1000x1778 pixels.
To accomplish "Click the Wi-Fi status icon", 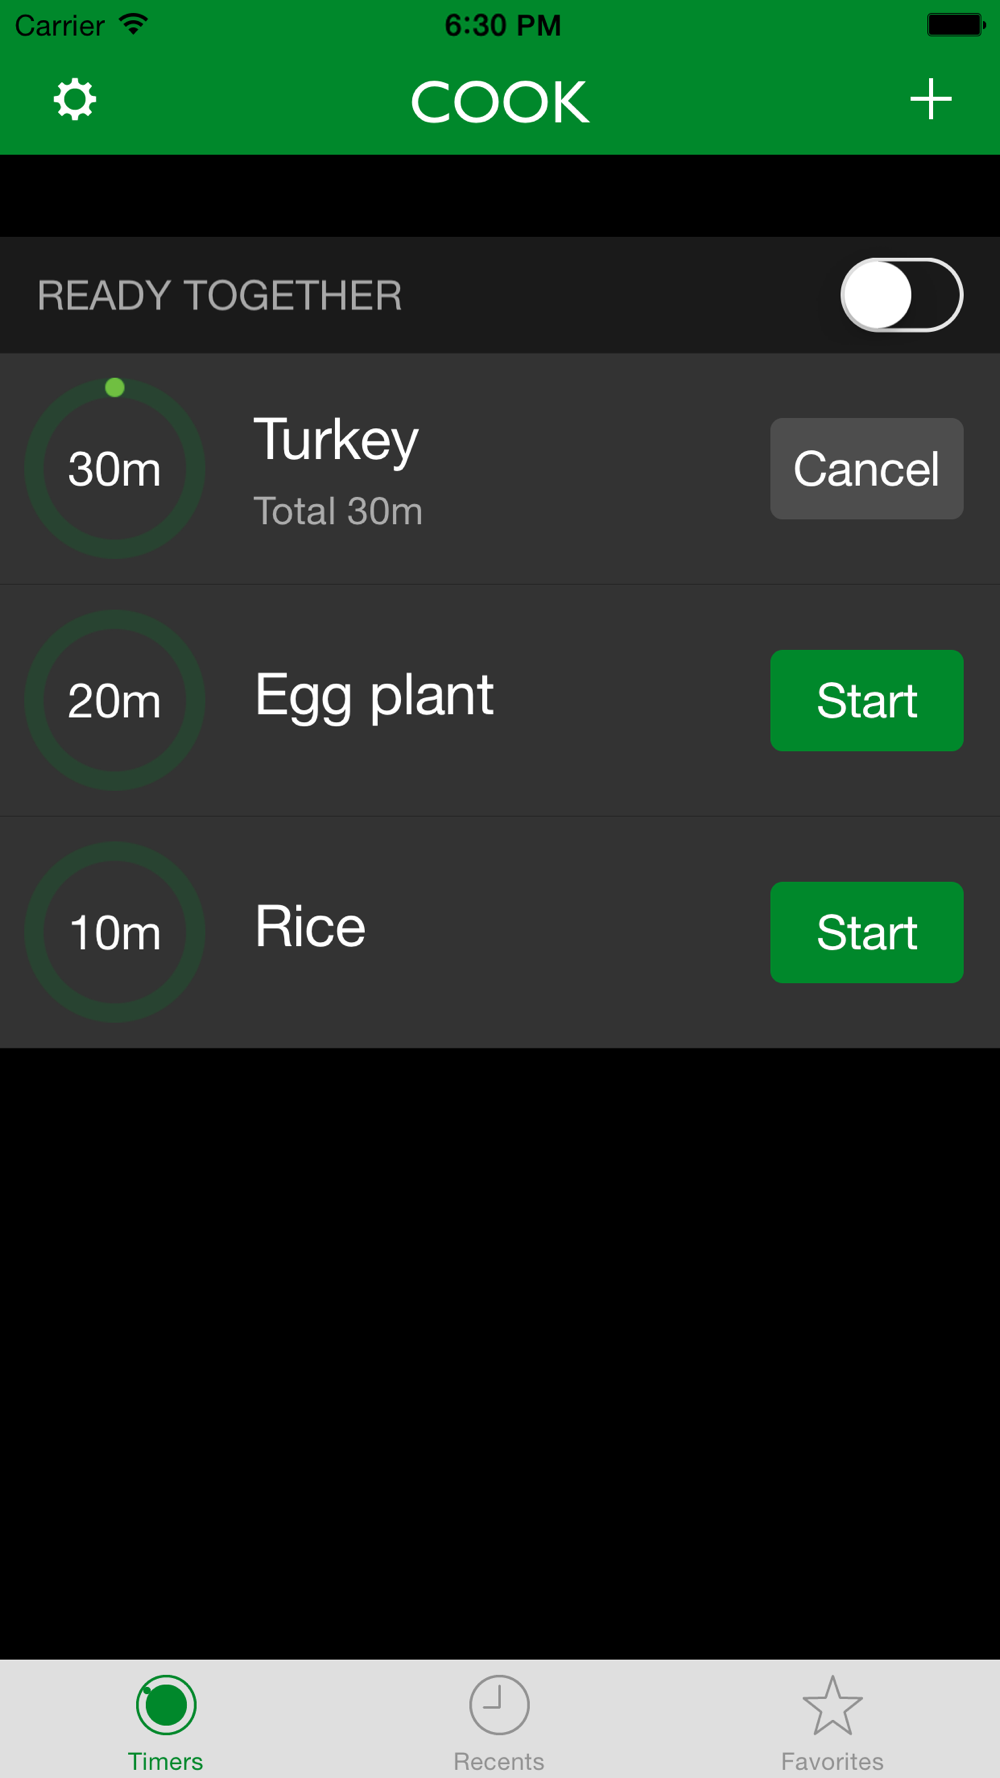I will 133,24.
